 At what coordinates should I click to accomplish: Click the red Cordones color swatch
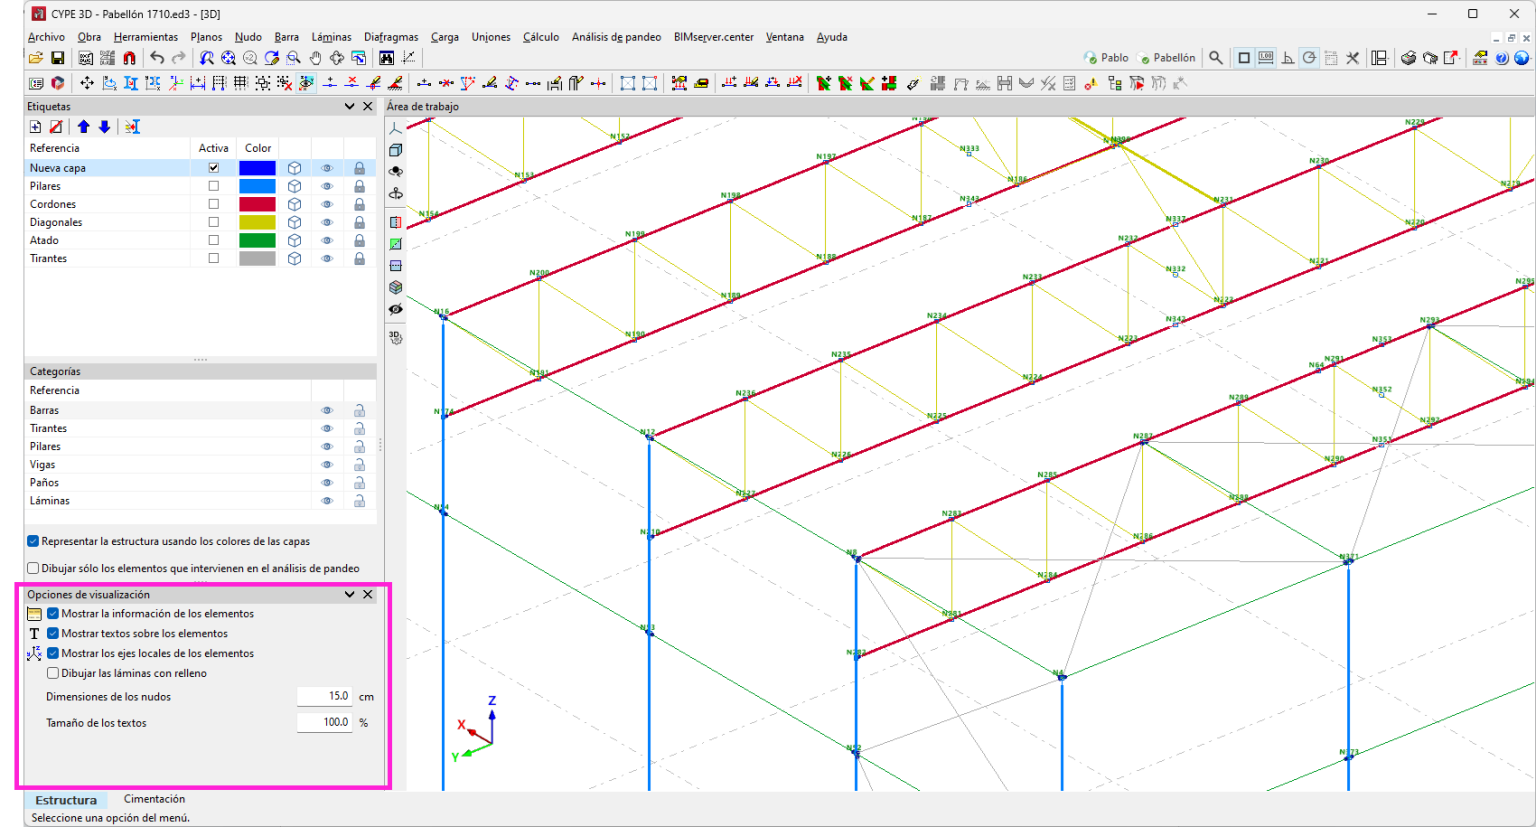(x=257, y=204)
